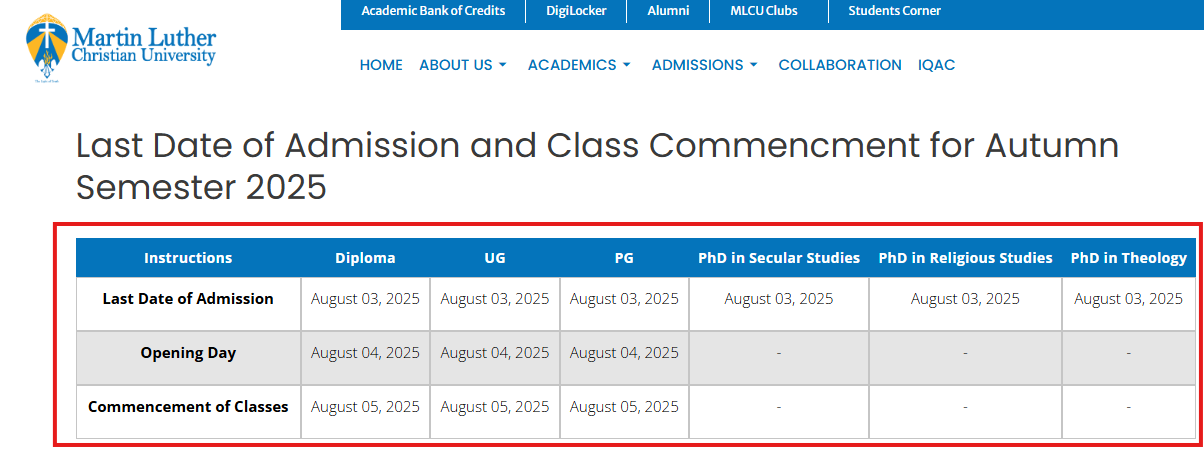Image resolution: width=1204 pixels, height=454 pixels.
Task: Select the Commencement of Classes row label
Action: click(188, 407)
